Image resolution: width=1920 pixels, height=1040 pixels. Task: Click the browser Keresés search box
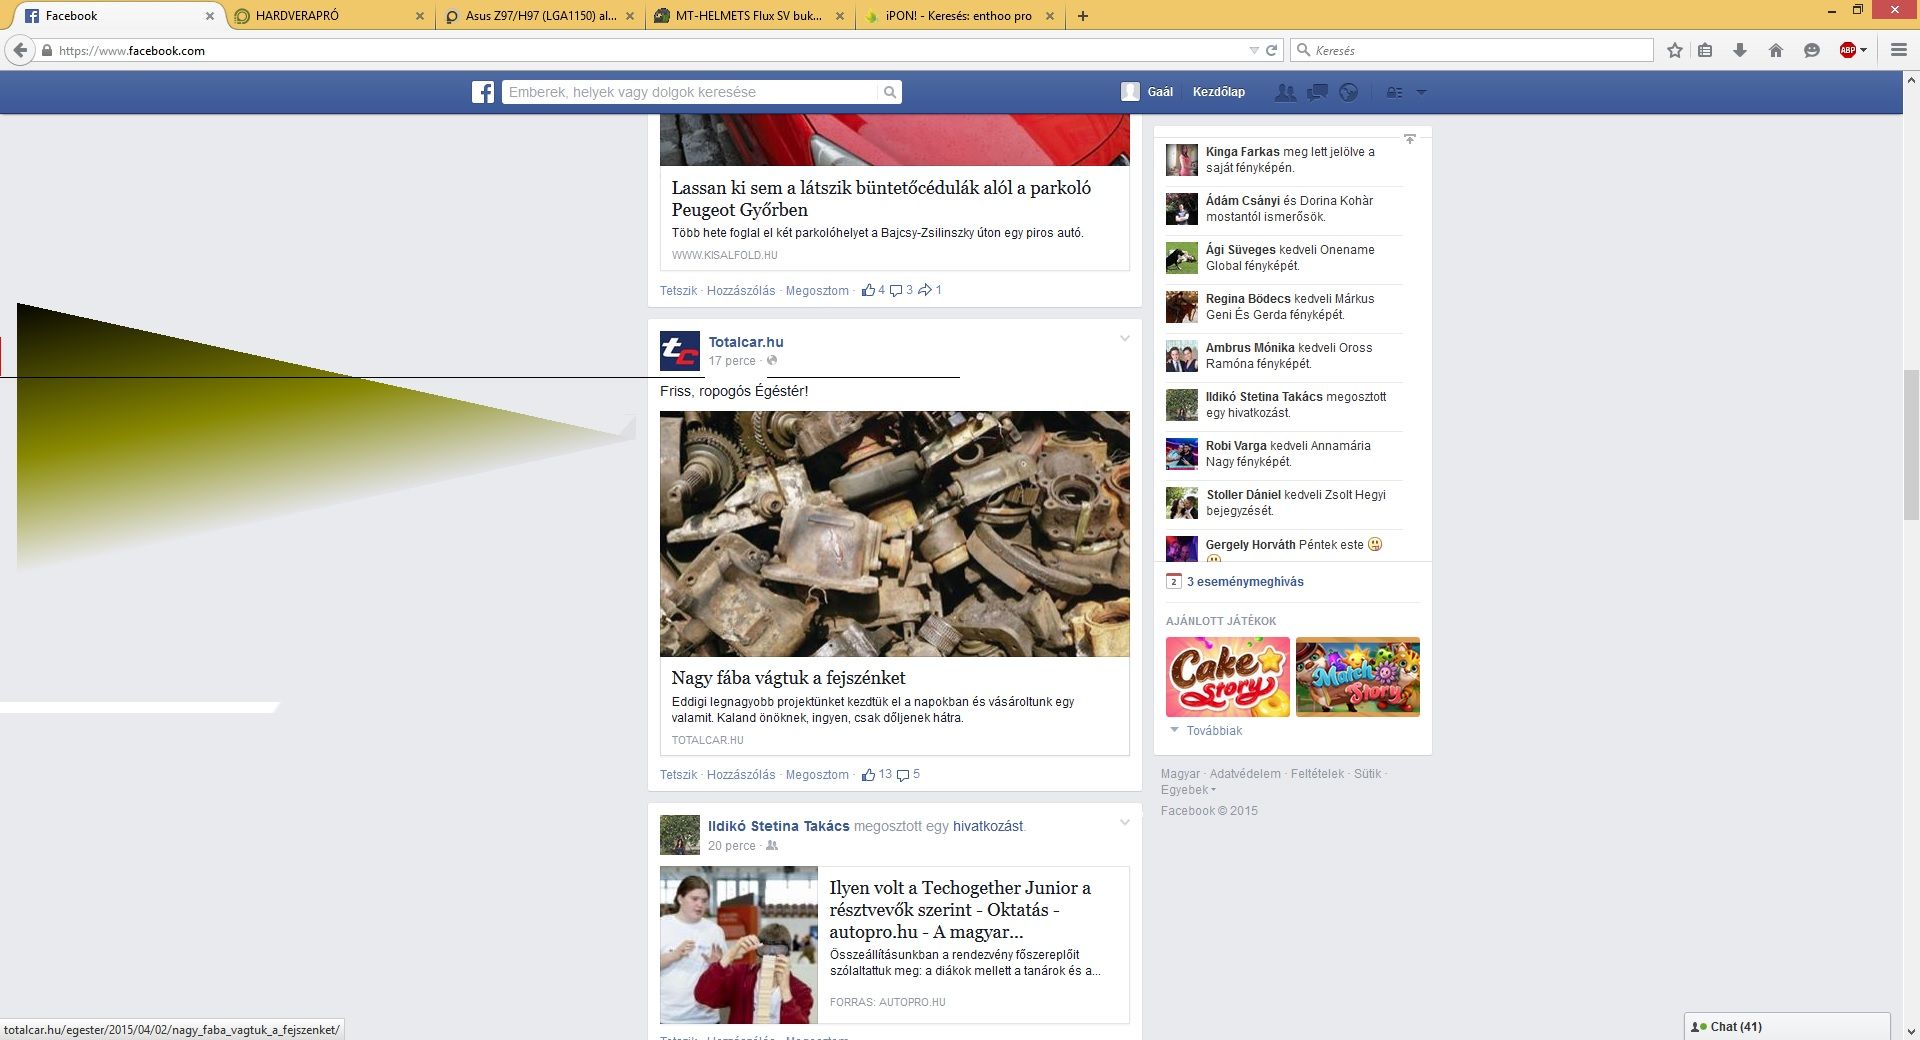tap(1472, 50)
